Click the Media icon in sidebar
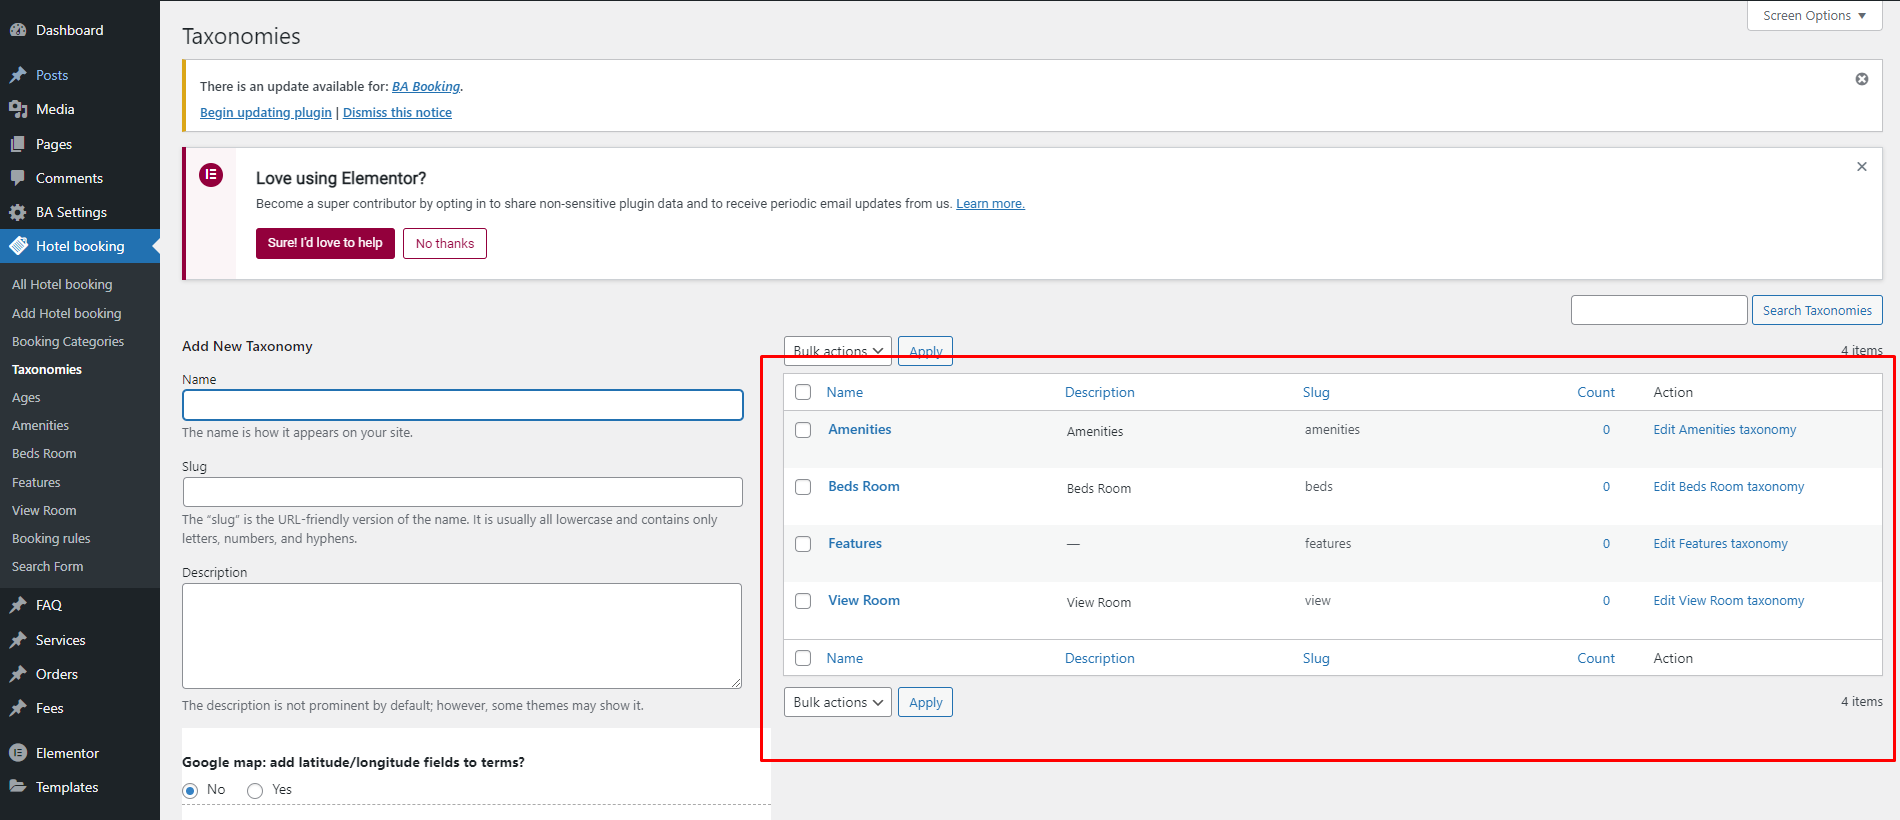 [18, 109]
